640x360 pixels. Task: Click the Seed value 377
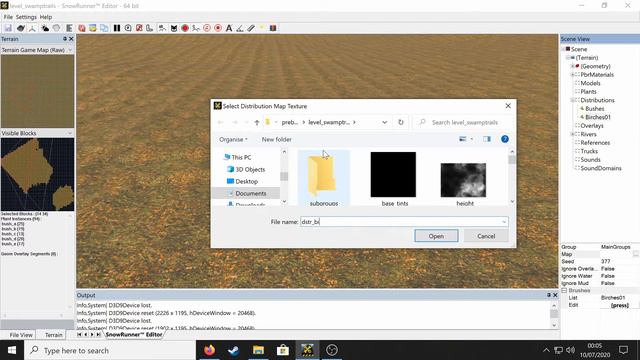pyautogui.click(x=605, y=261)
